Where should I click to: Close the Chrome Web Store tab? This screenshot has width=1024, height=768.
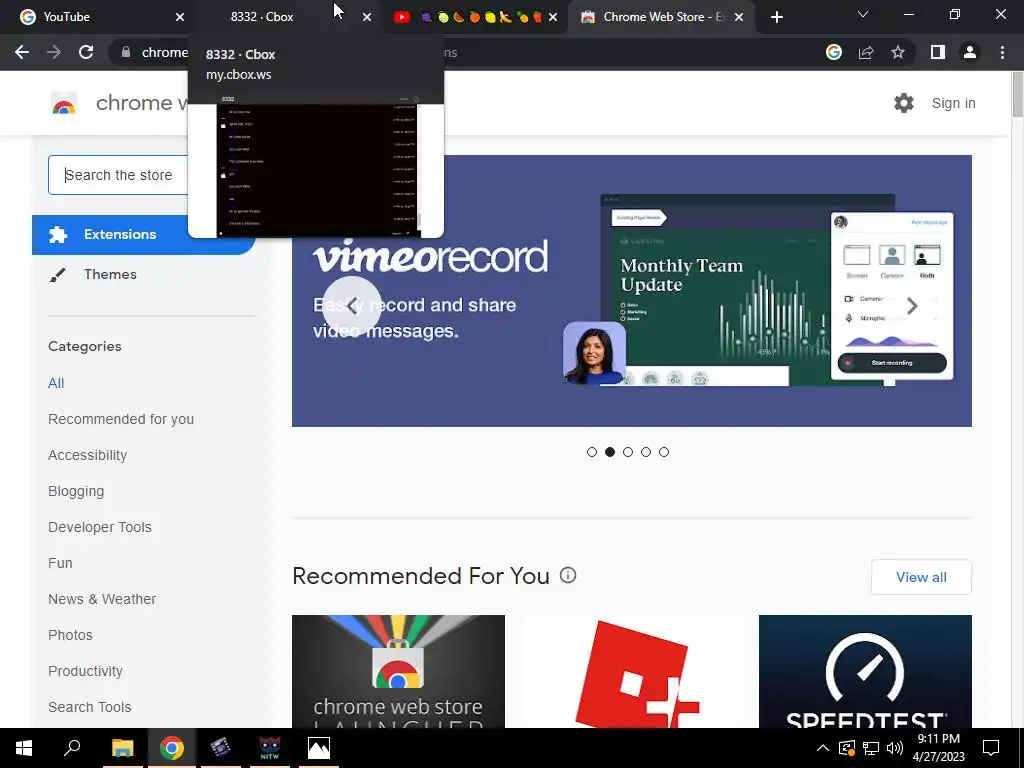(x=739, y=17)
